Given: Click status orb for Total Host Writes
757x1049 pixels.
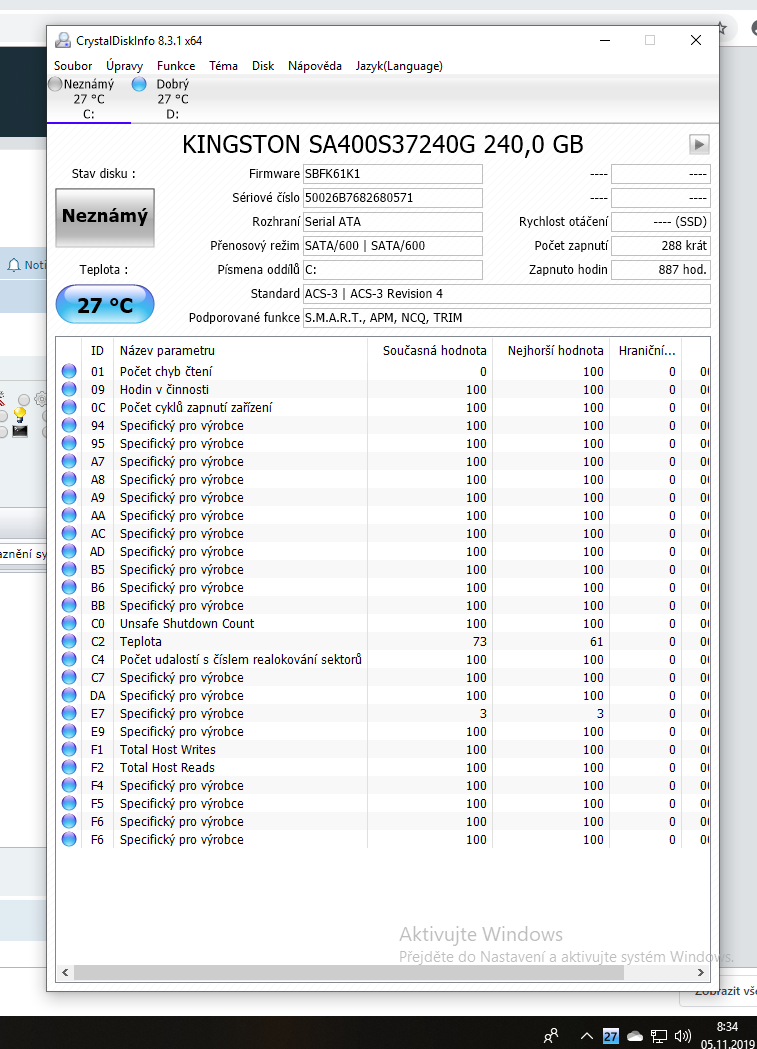Looking at the screenshot, I should pos(69,749).
